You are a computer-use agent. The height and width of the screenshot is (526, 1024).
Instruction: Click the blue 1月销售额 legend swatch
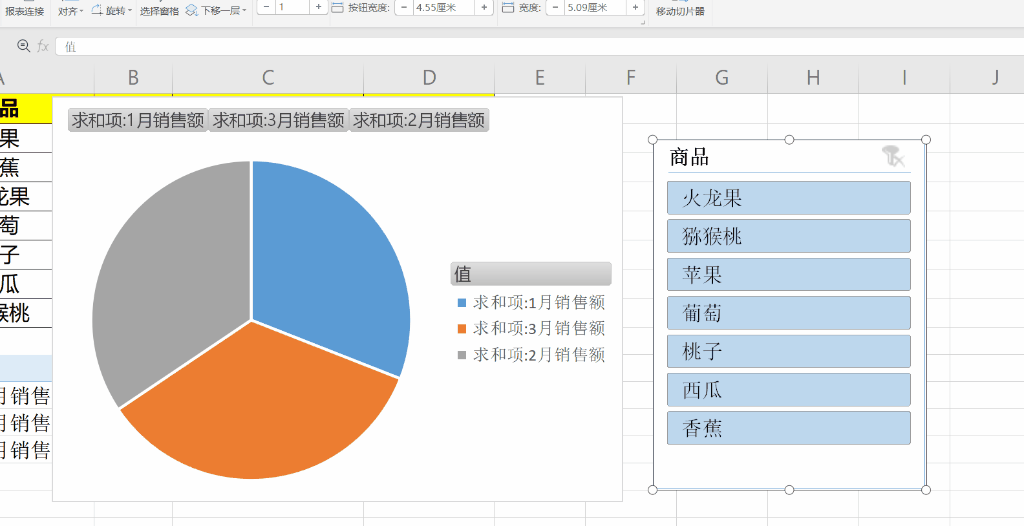point(462,303)
